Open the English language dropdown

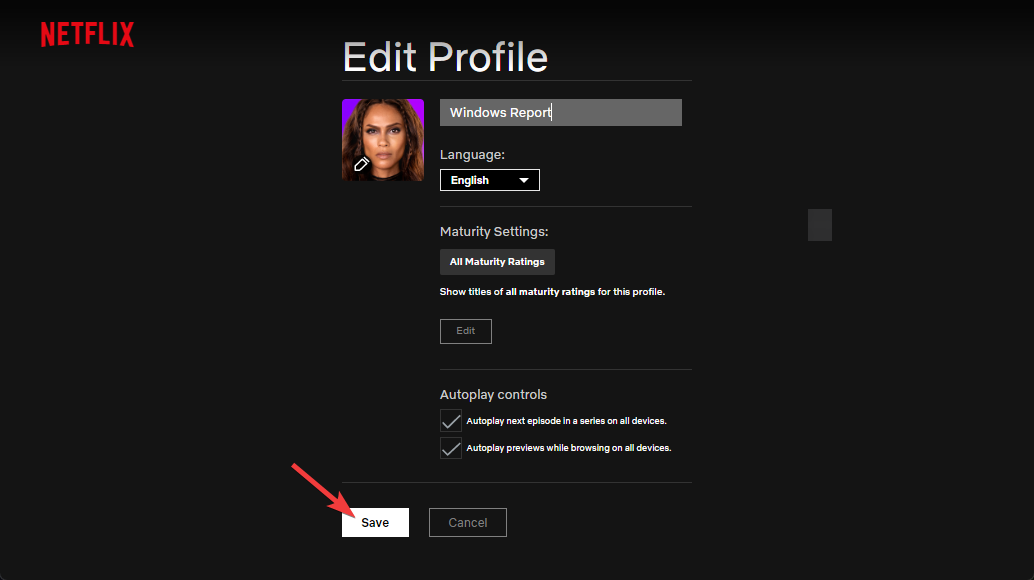coord(489,180)
